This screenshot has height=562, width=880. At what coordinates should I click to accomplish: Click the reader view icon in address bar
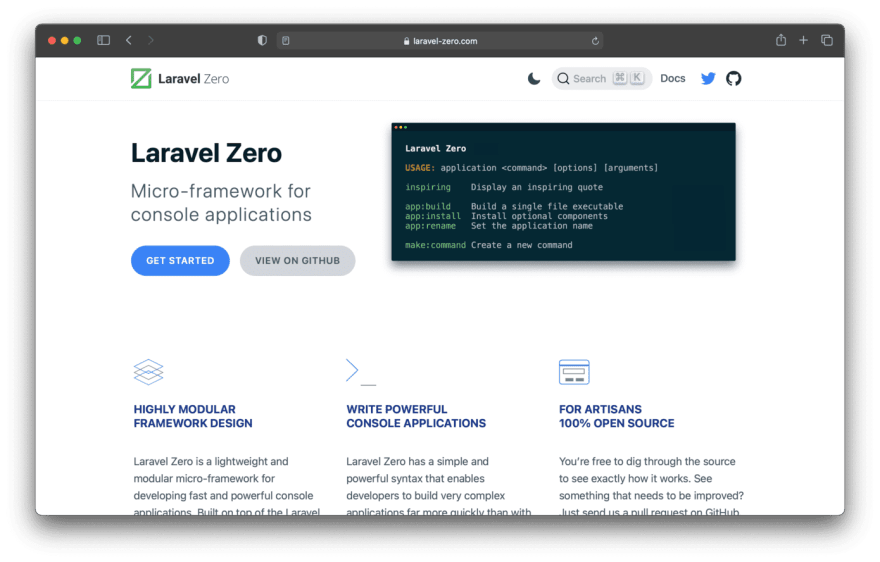click(286, 40)
